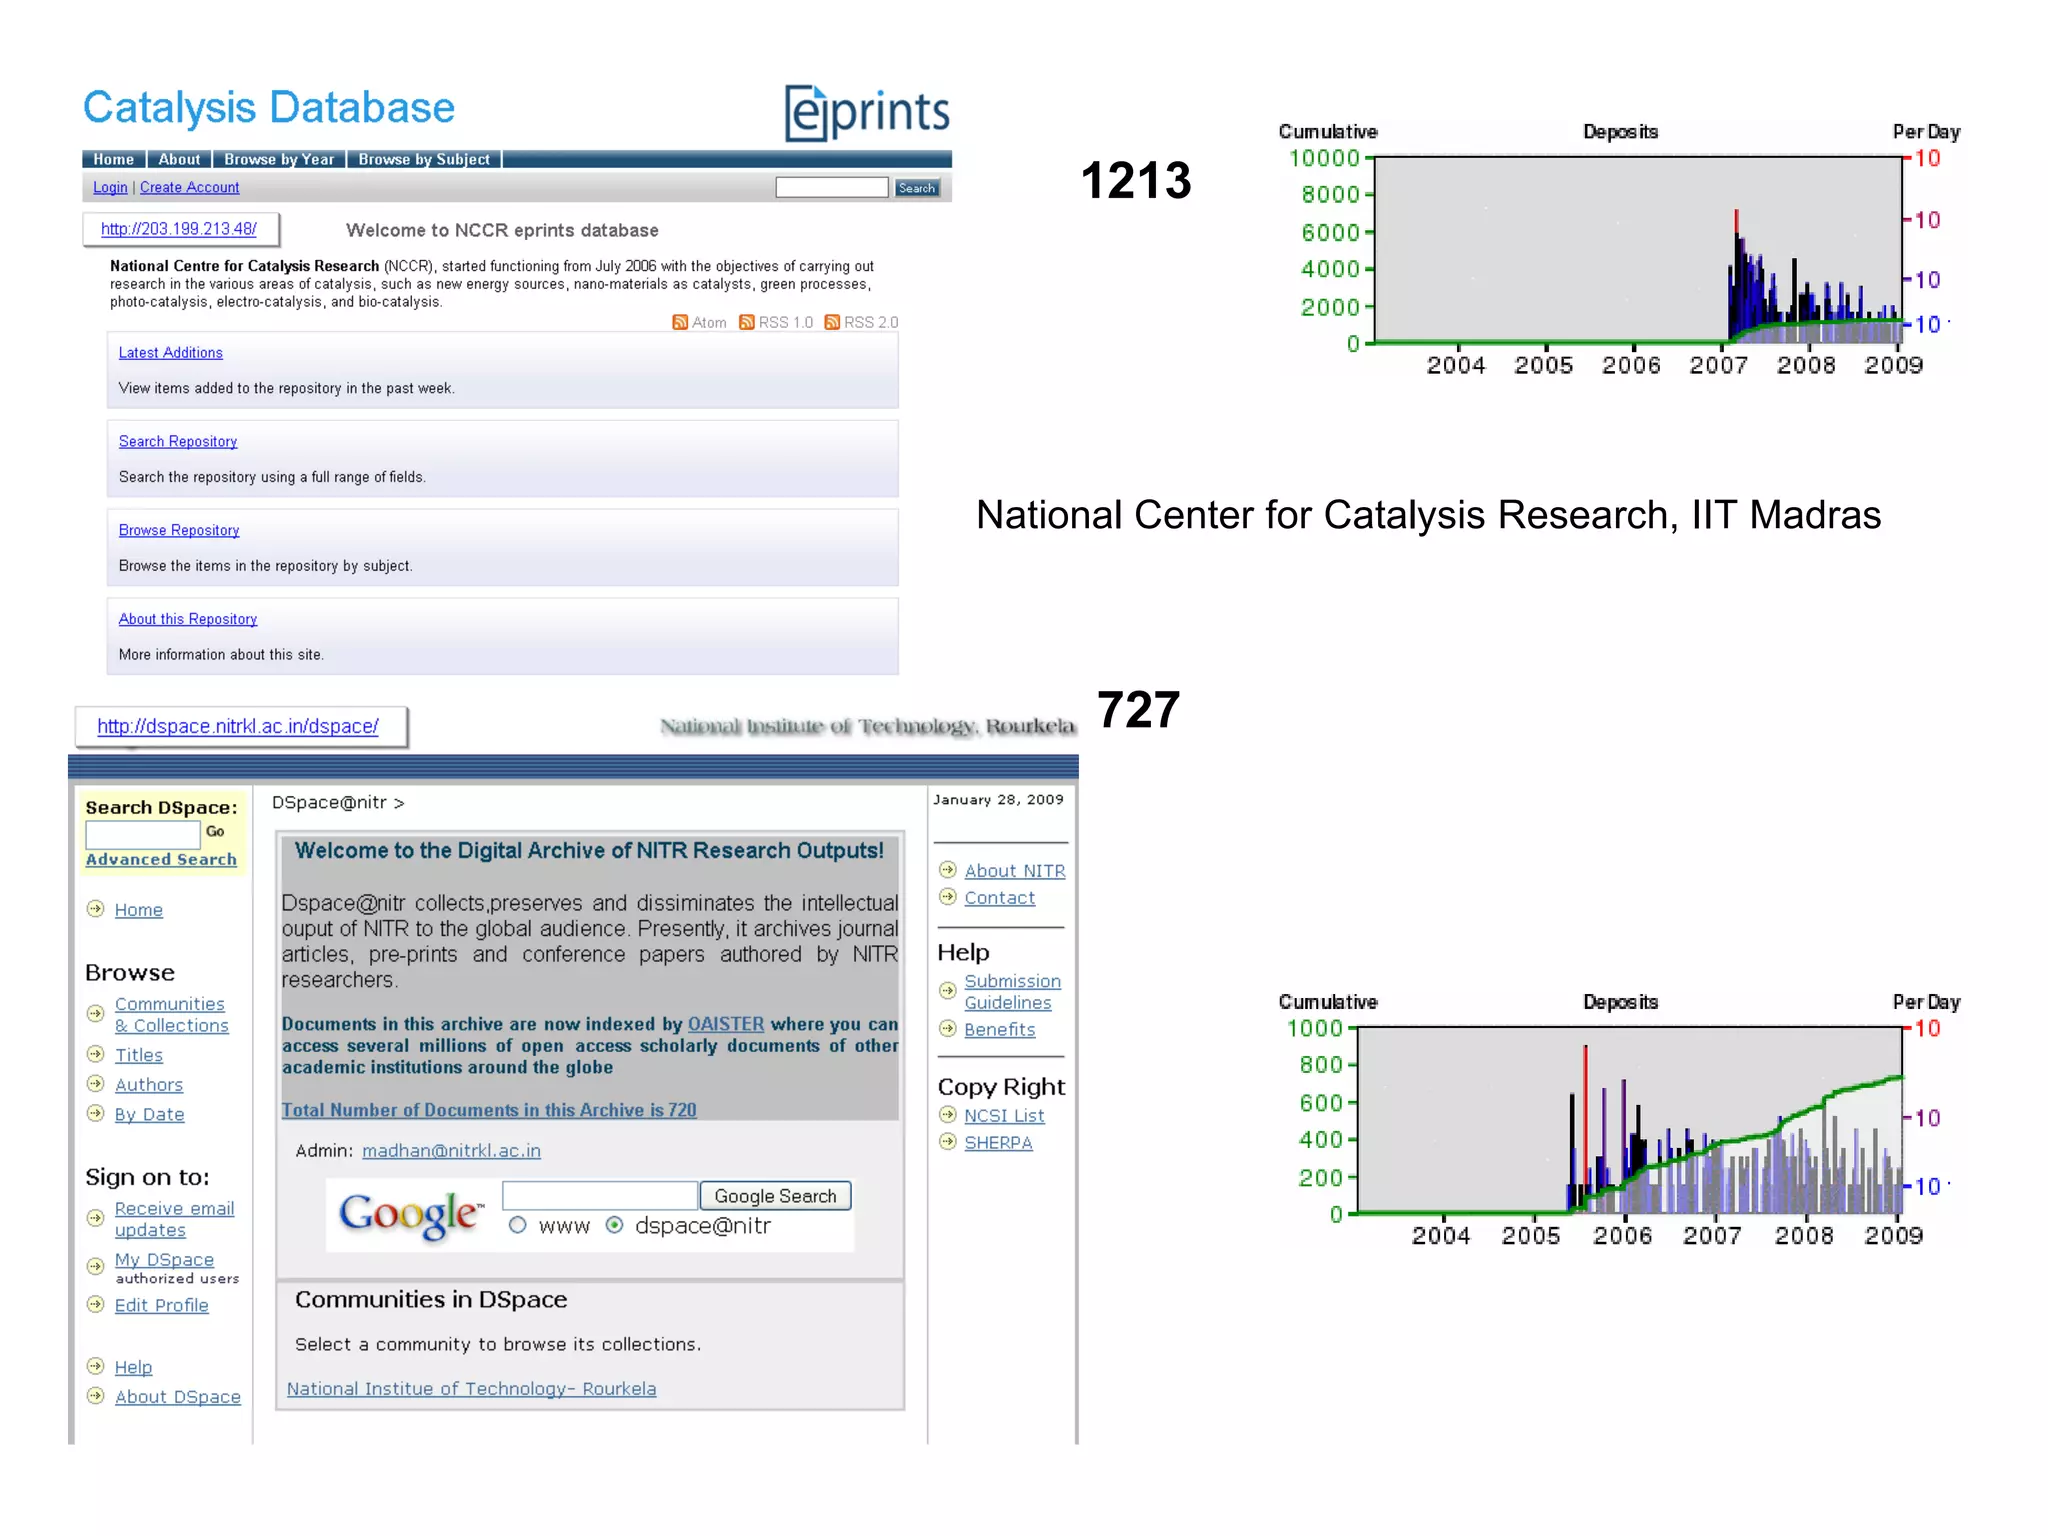
Task: Click the arrow bullet beside Contact
Action: click(x=948, y=897)
